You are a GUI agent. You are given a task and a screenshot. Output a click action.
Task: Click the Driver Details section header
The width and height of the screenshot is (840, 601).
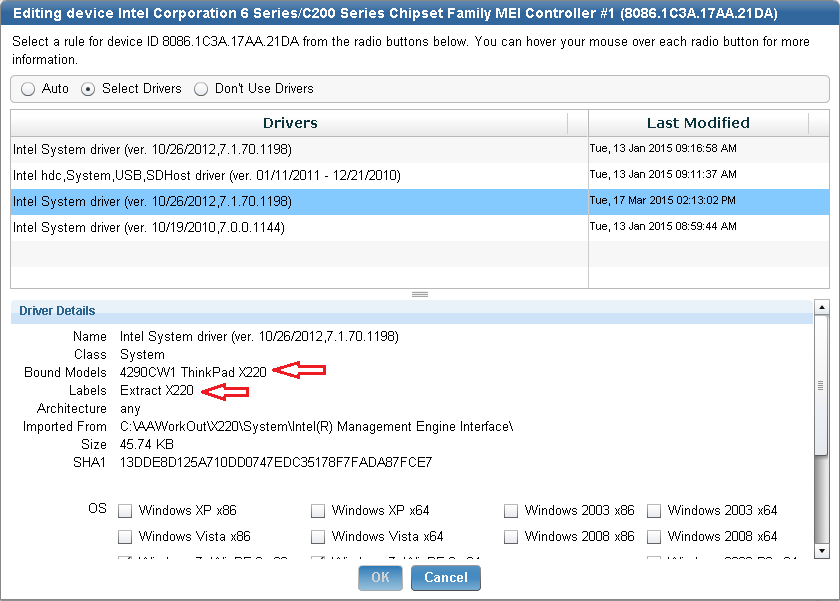pyautogui.click(x=411, y=311)
